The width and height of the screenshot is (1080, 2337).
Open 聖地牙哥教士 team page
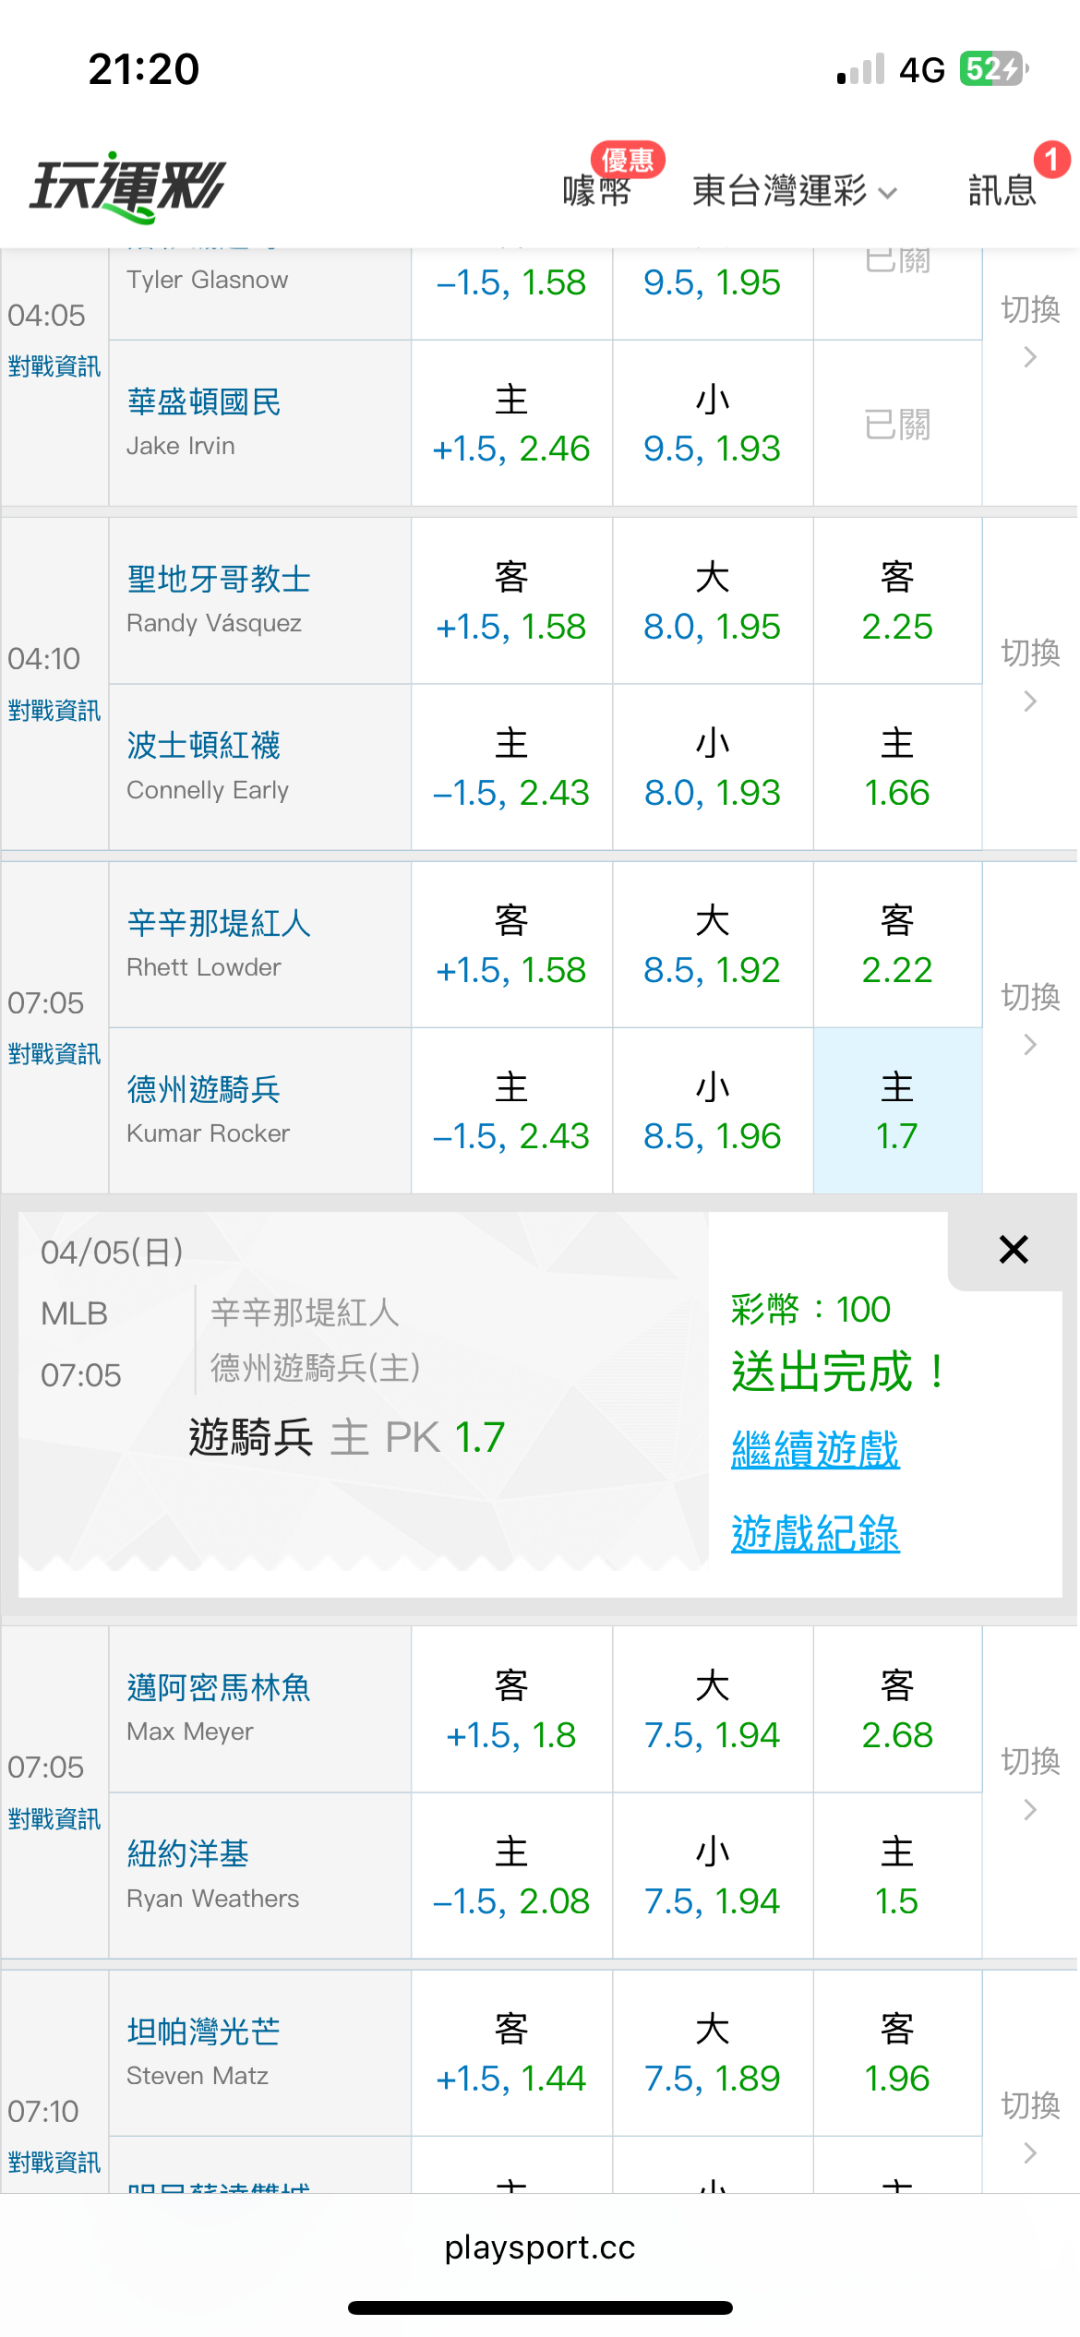219,579
